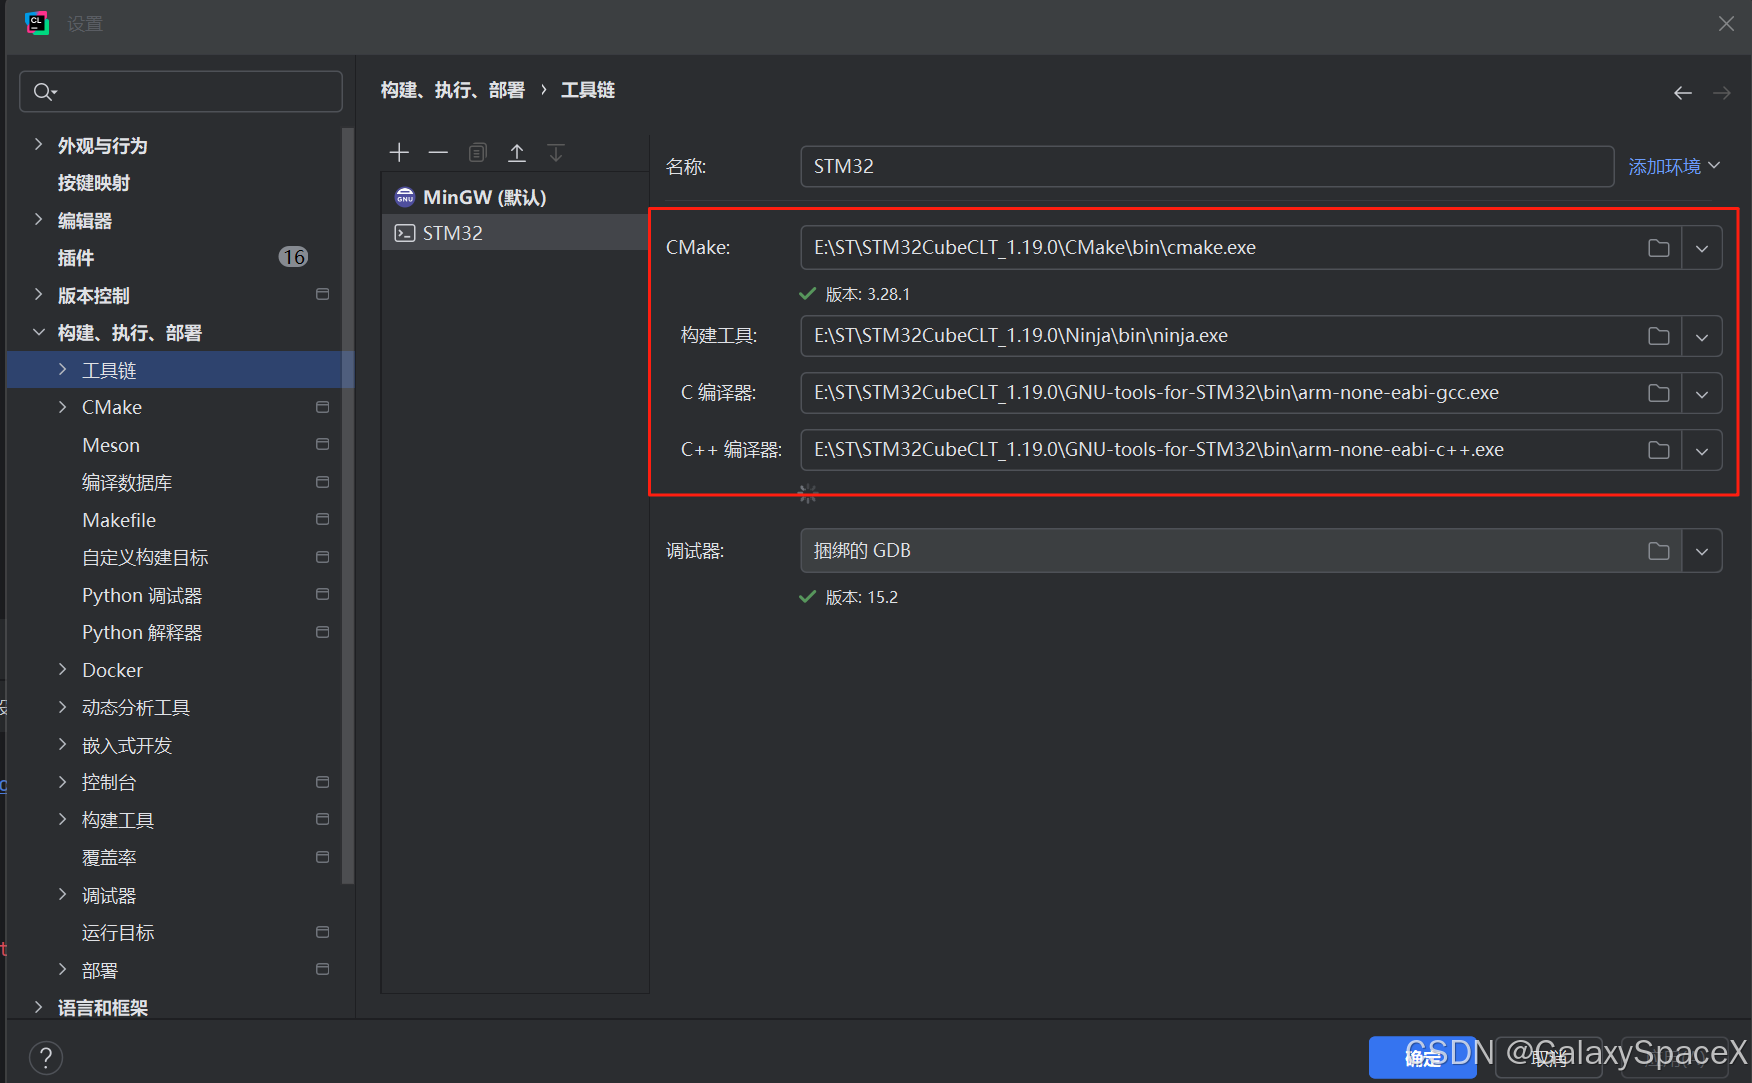Click project-level indicator icon beside 版本控制

322,294
